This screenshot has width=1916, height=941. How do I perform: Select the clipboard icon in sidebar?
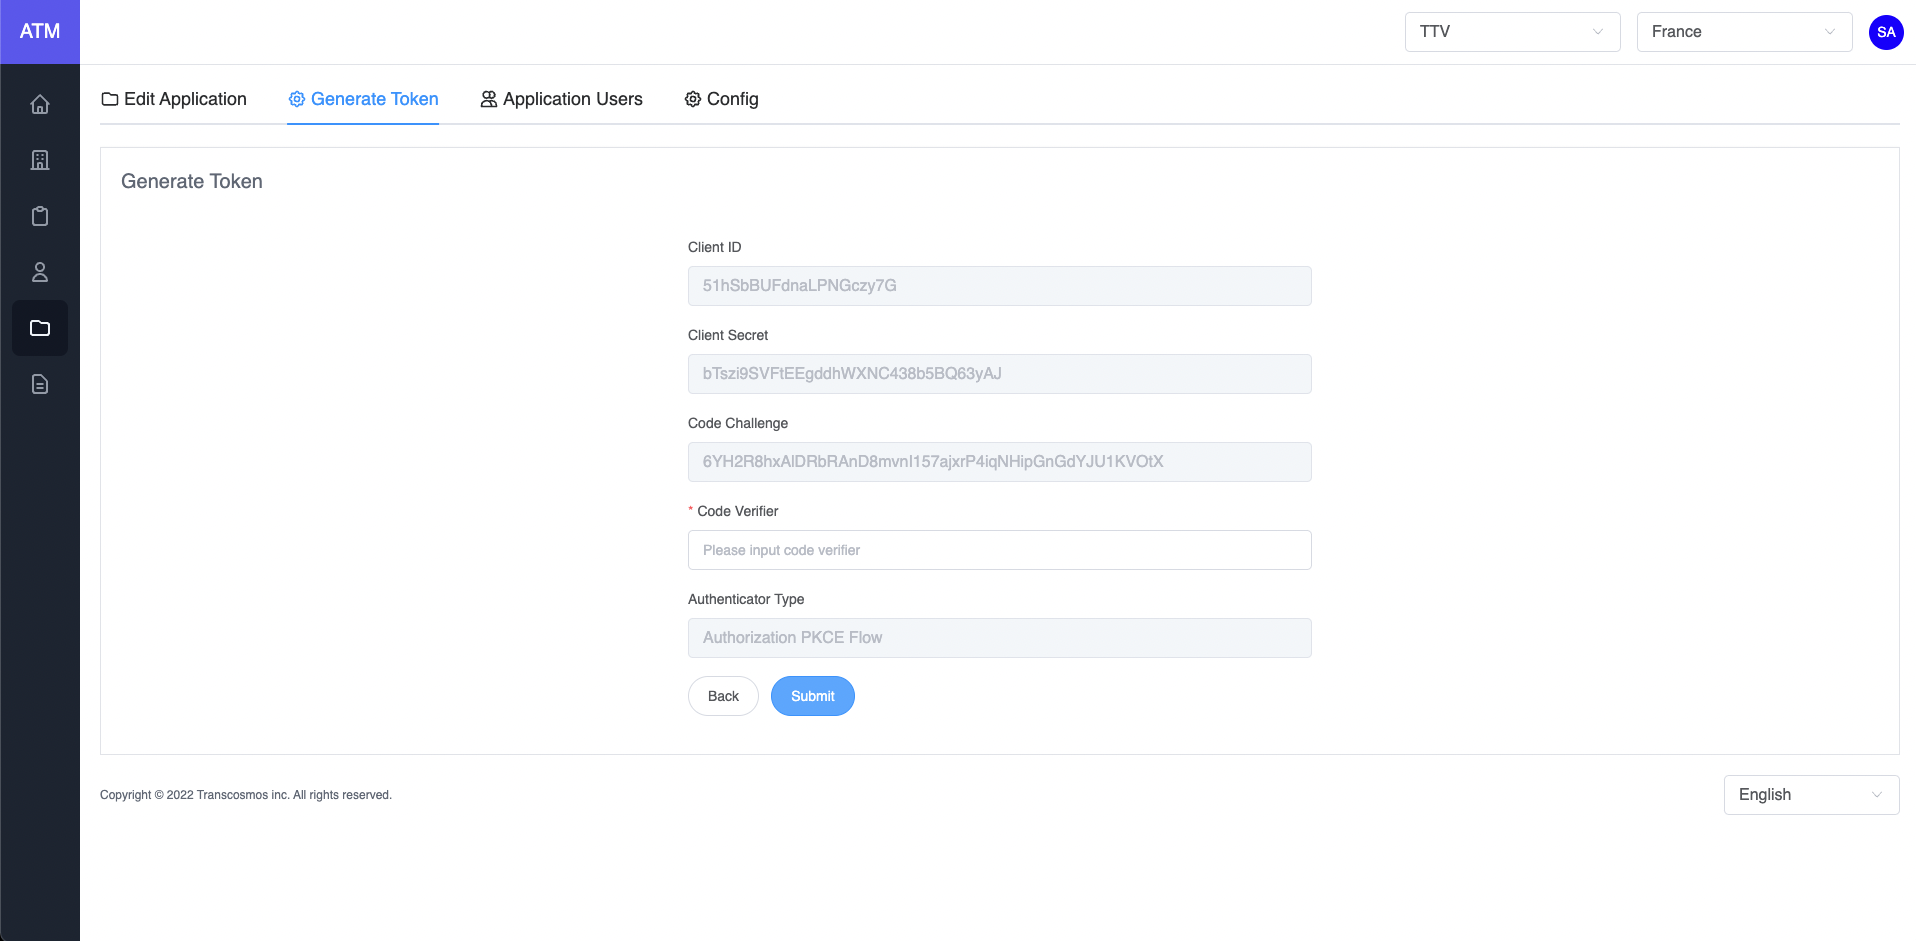(40, 216)
